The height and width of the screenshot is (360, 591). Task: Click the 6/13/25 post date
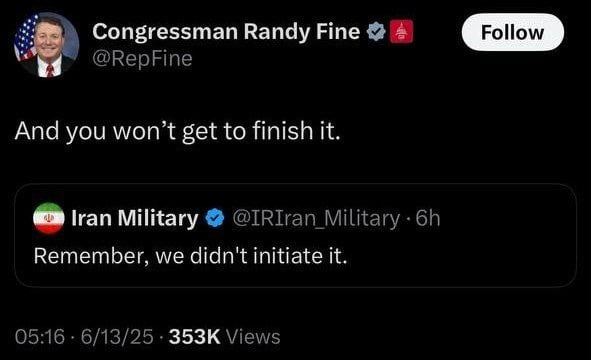pyautogui.click(x=117, y=337)
